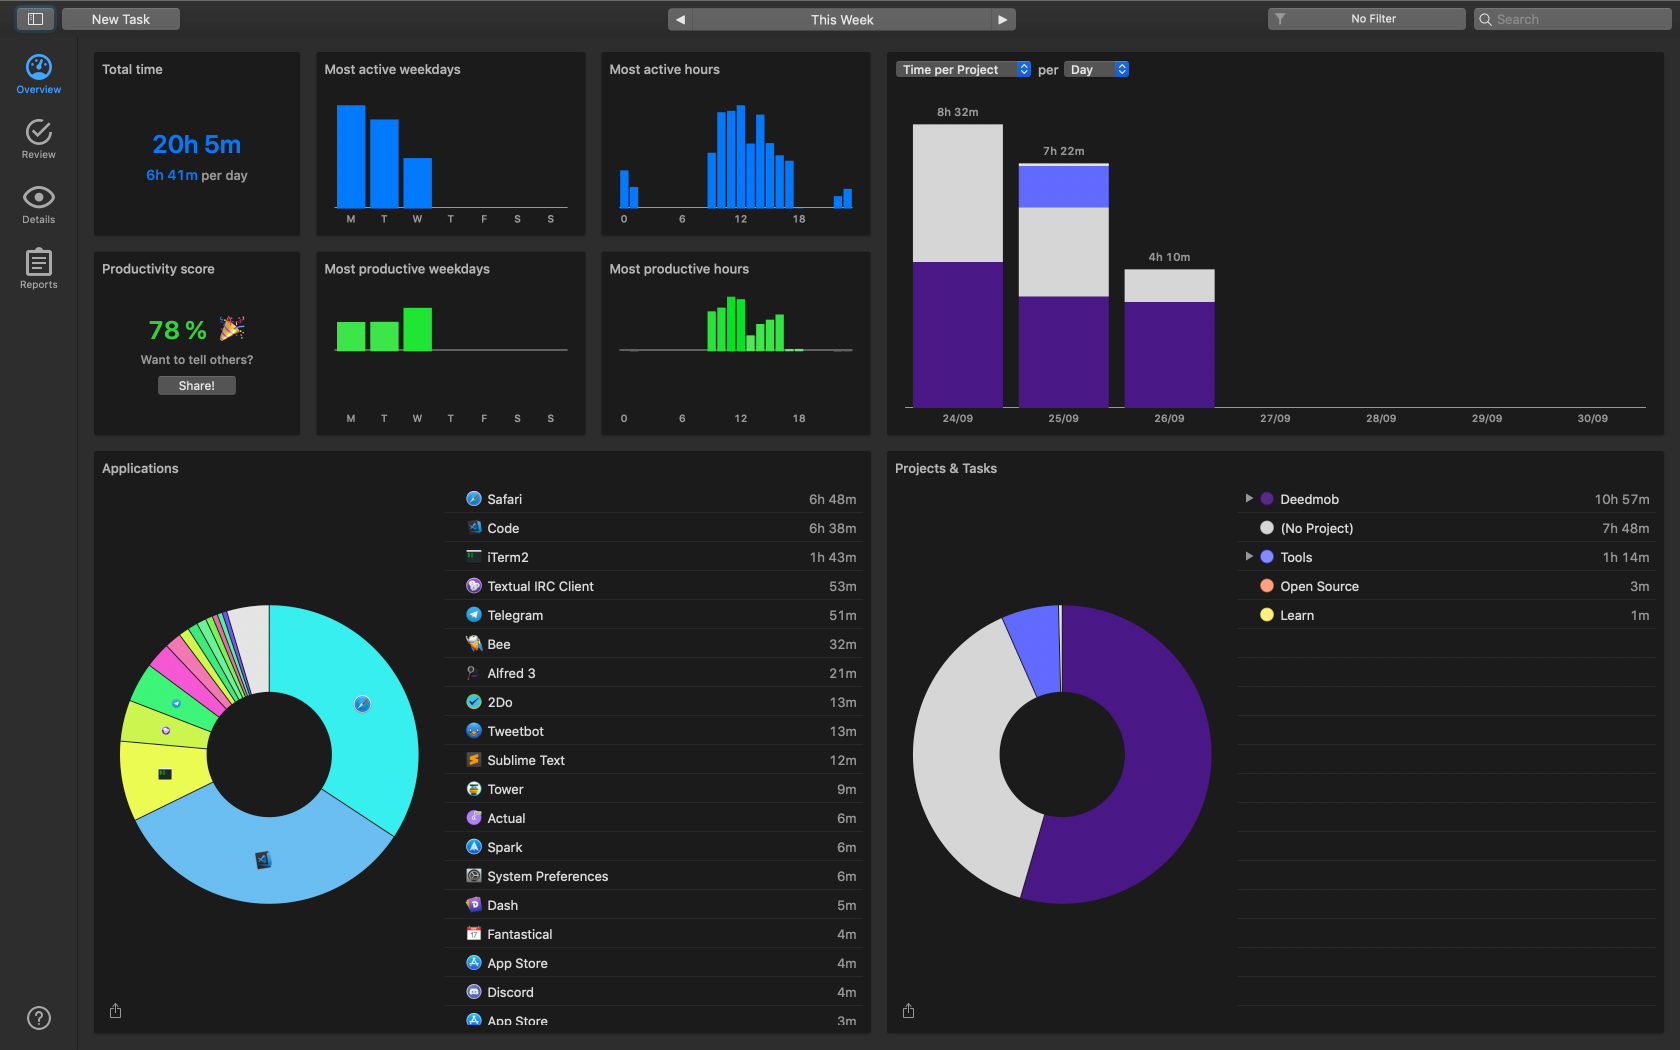Open the Time per Project dropdown
Viewport: 1680px width, 1050px height.
pyautogui.click(x=963, y=69)
